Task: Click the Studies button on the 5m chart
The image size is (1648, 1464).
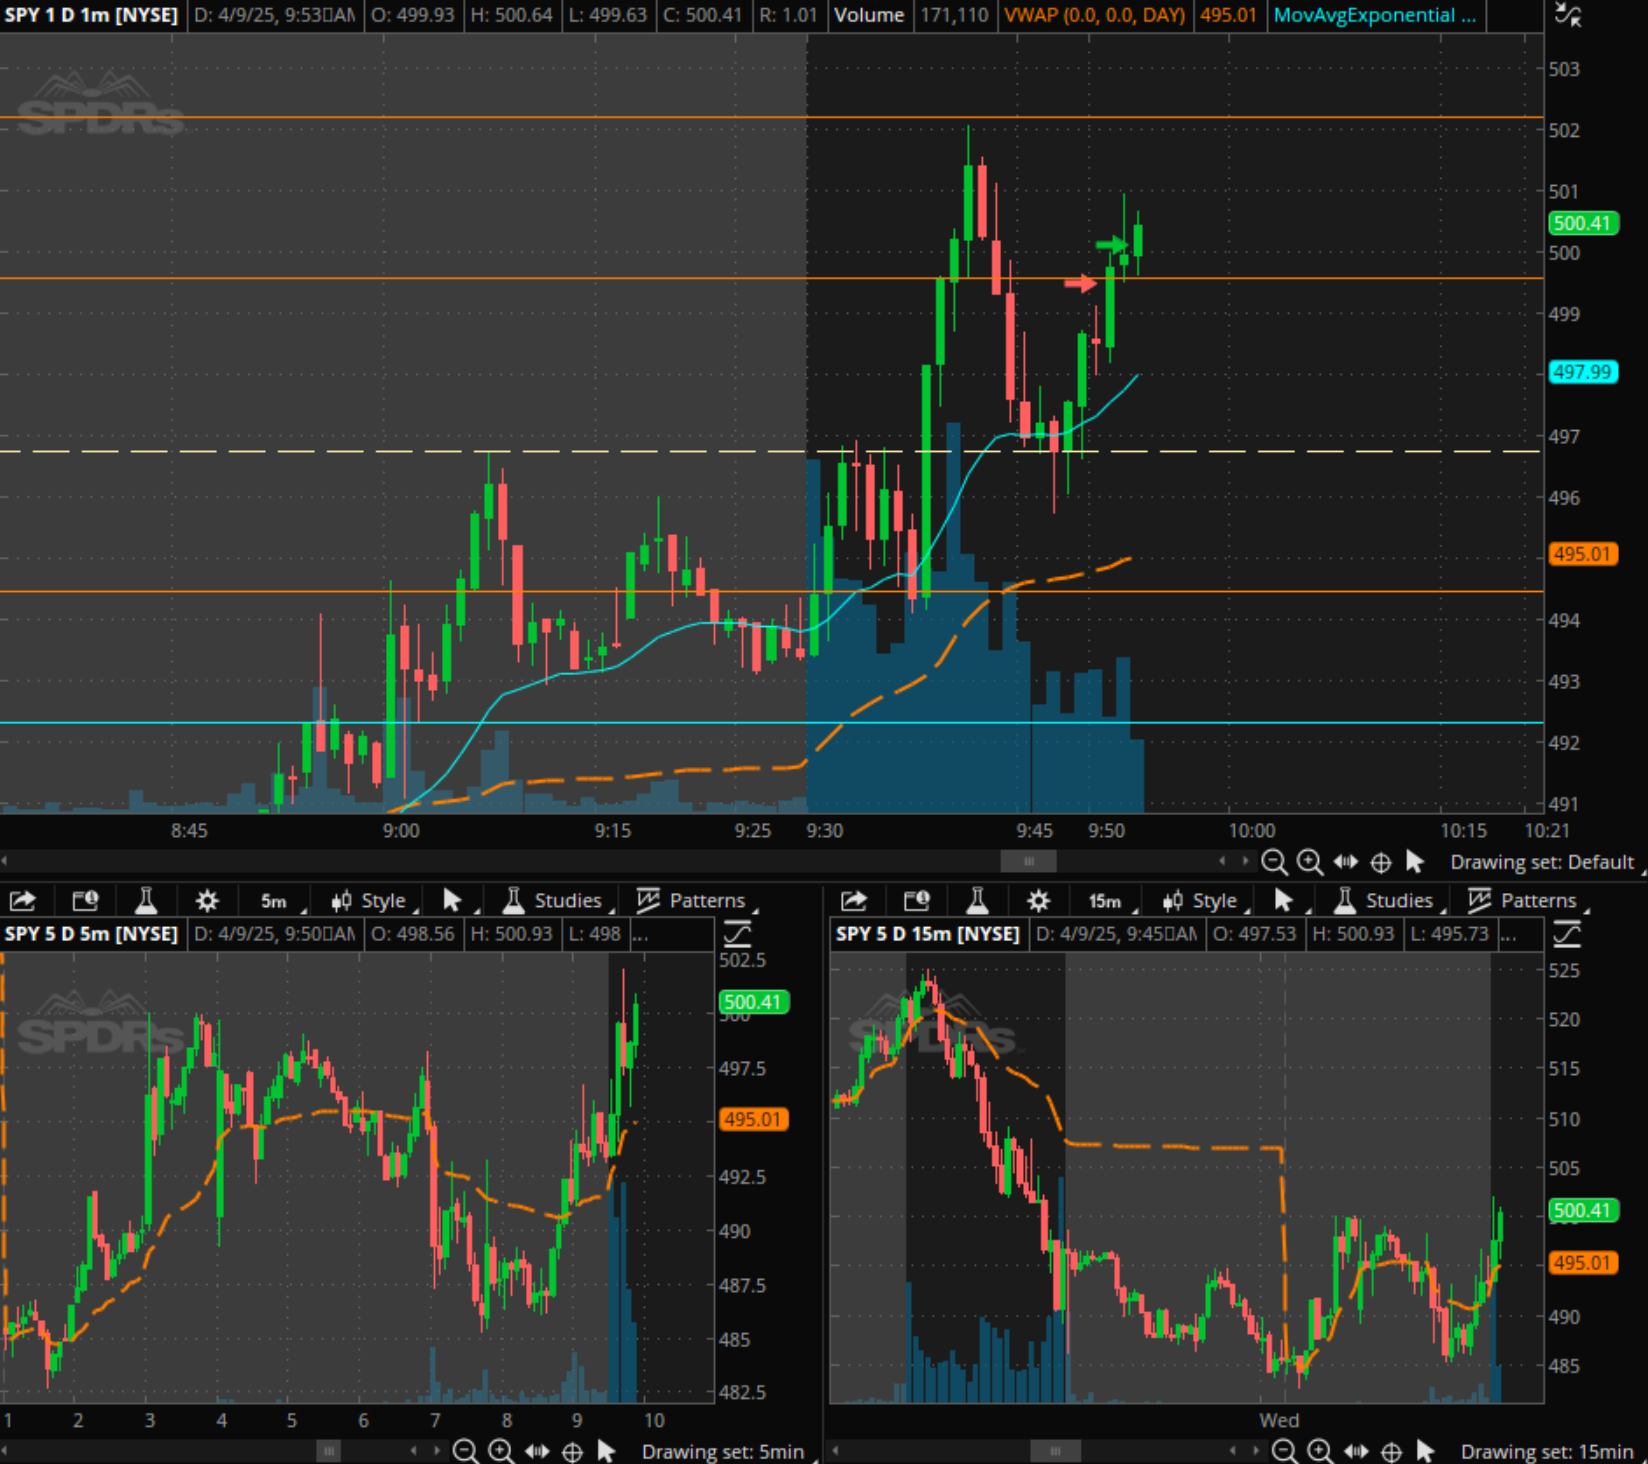Action: (555, 901)
